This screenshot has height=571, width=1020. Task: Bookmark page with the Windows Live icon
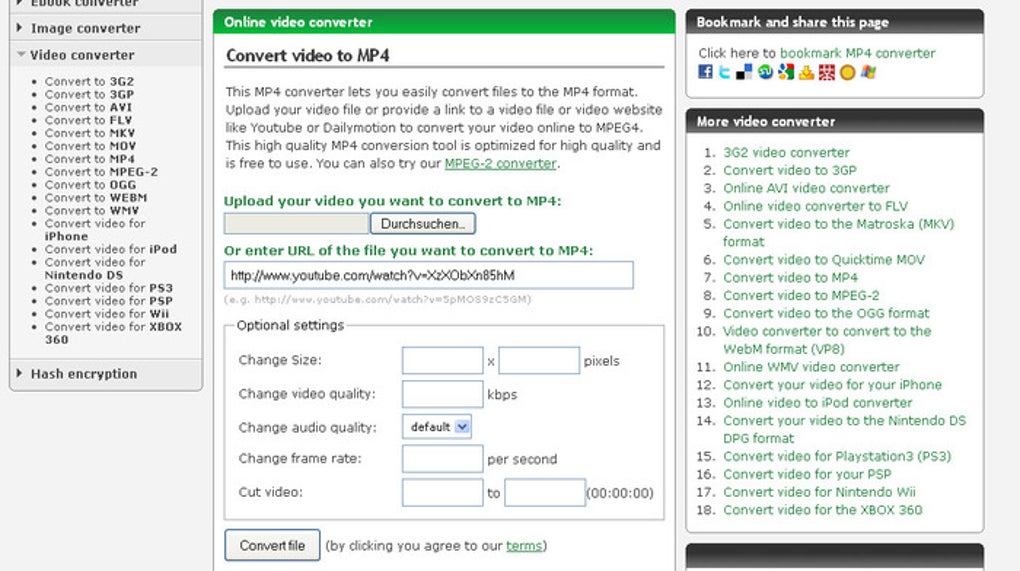pyautogui.click(x=868, y=72)
